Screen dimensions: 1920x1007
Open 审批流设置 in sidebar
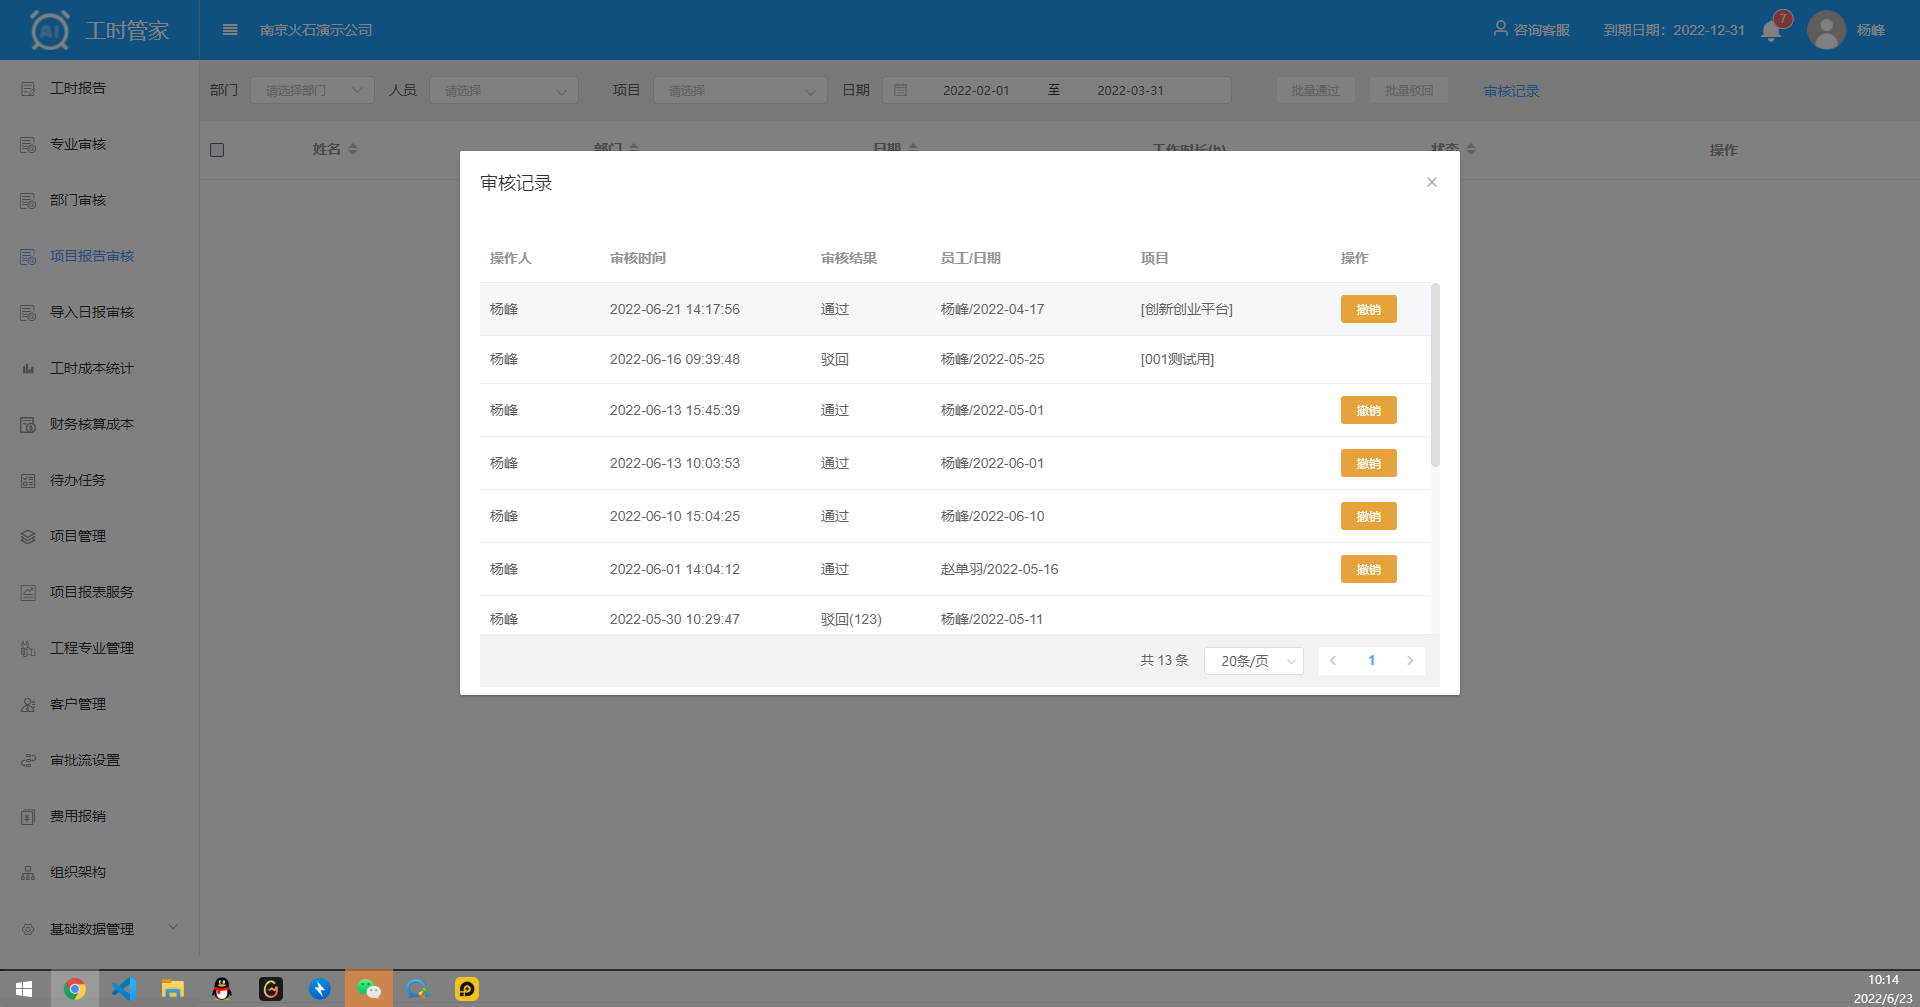85,761
